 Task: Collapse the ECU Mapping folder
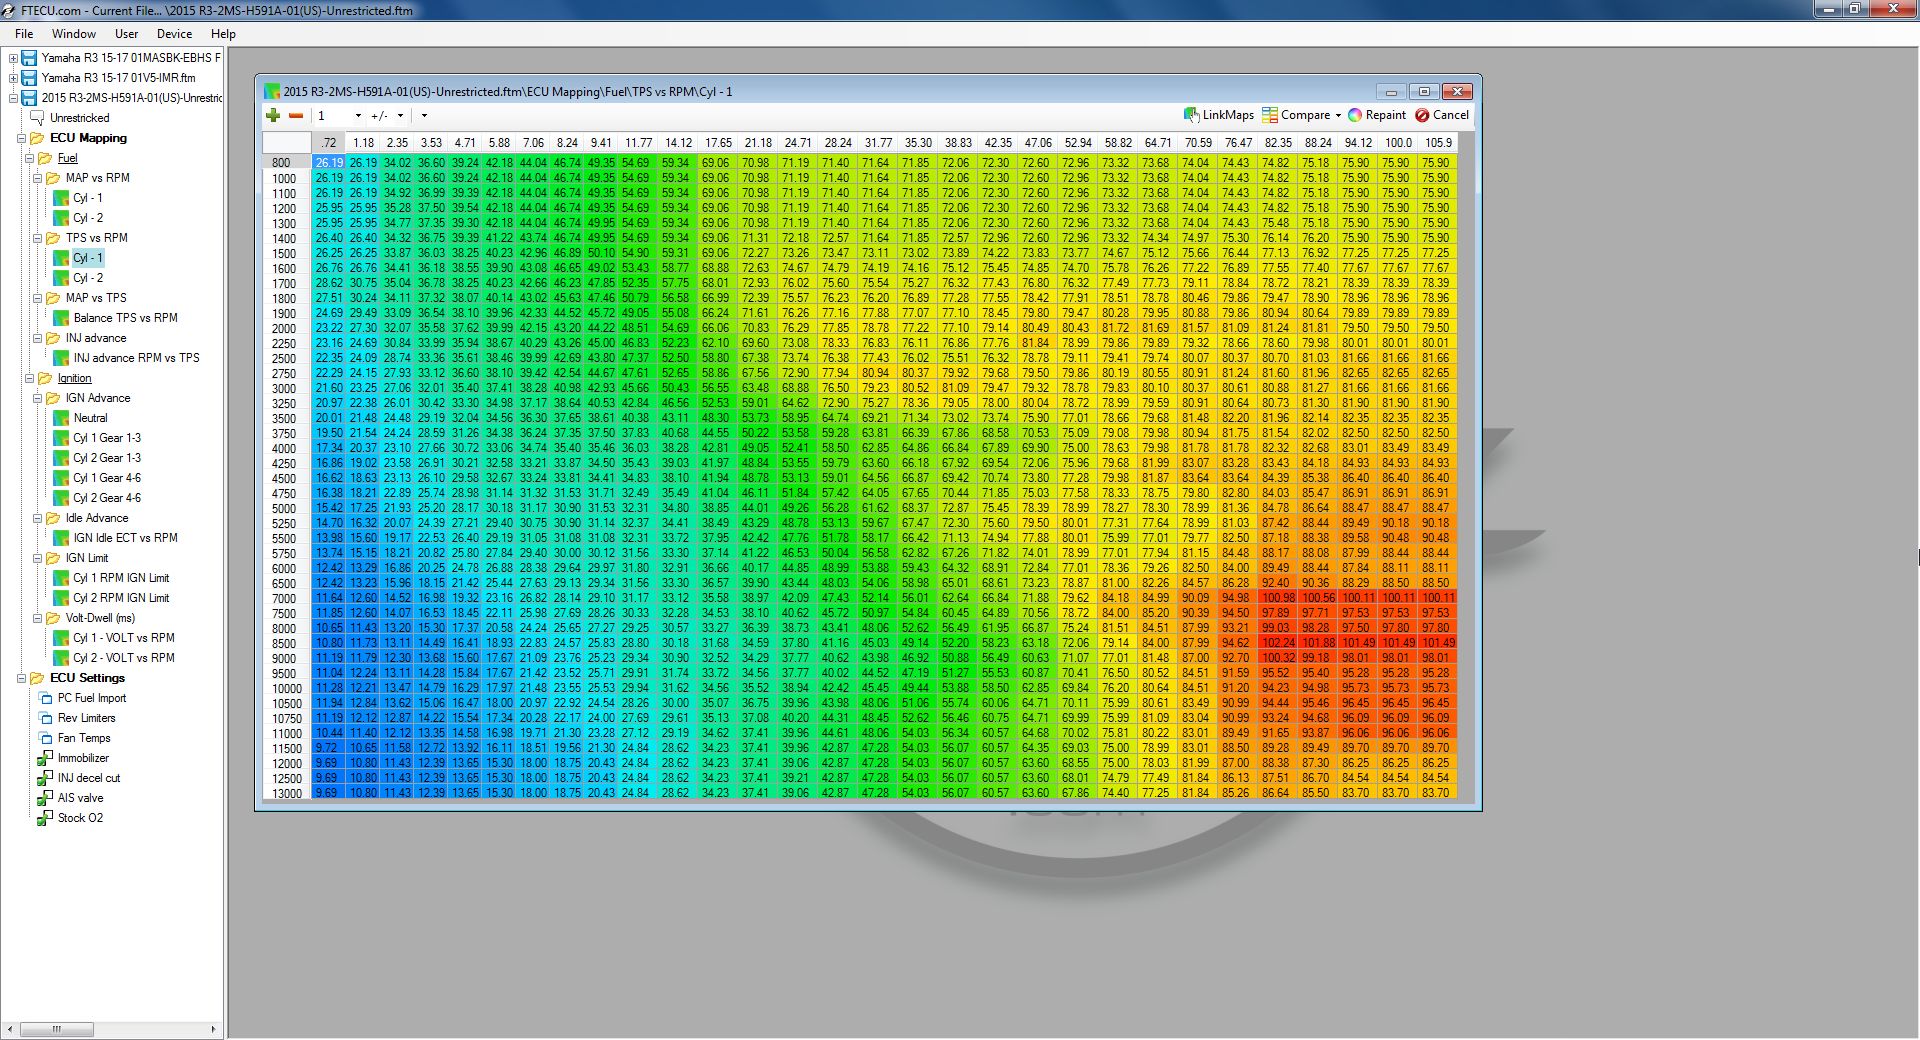coord(21,138)
